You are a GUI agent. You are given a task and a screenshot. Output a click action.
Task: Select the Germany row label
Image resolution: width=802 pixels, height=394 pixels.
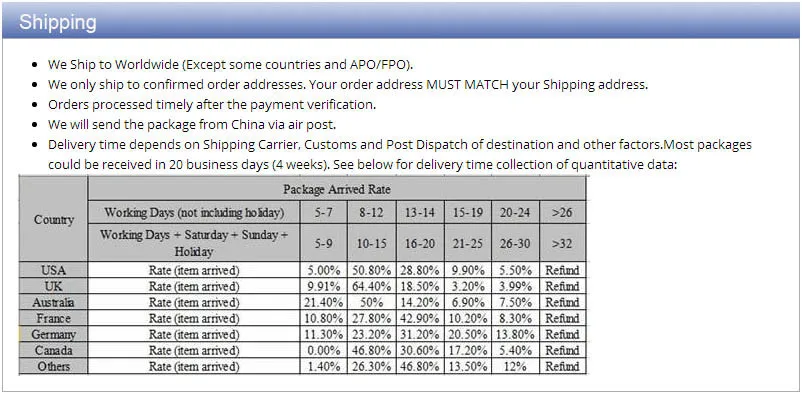[53, 335]
